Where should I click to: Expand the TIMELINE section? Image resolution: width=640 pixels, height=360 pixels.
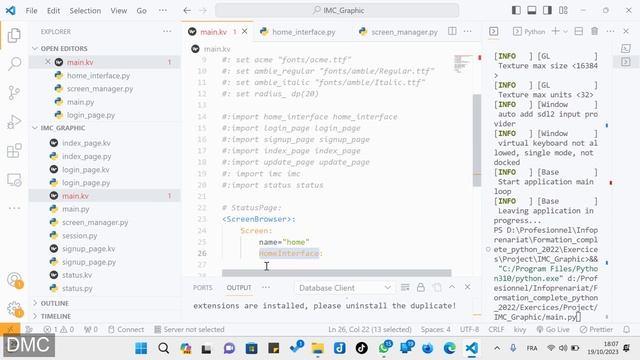pyautogui.click(x=105, y=316)
